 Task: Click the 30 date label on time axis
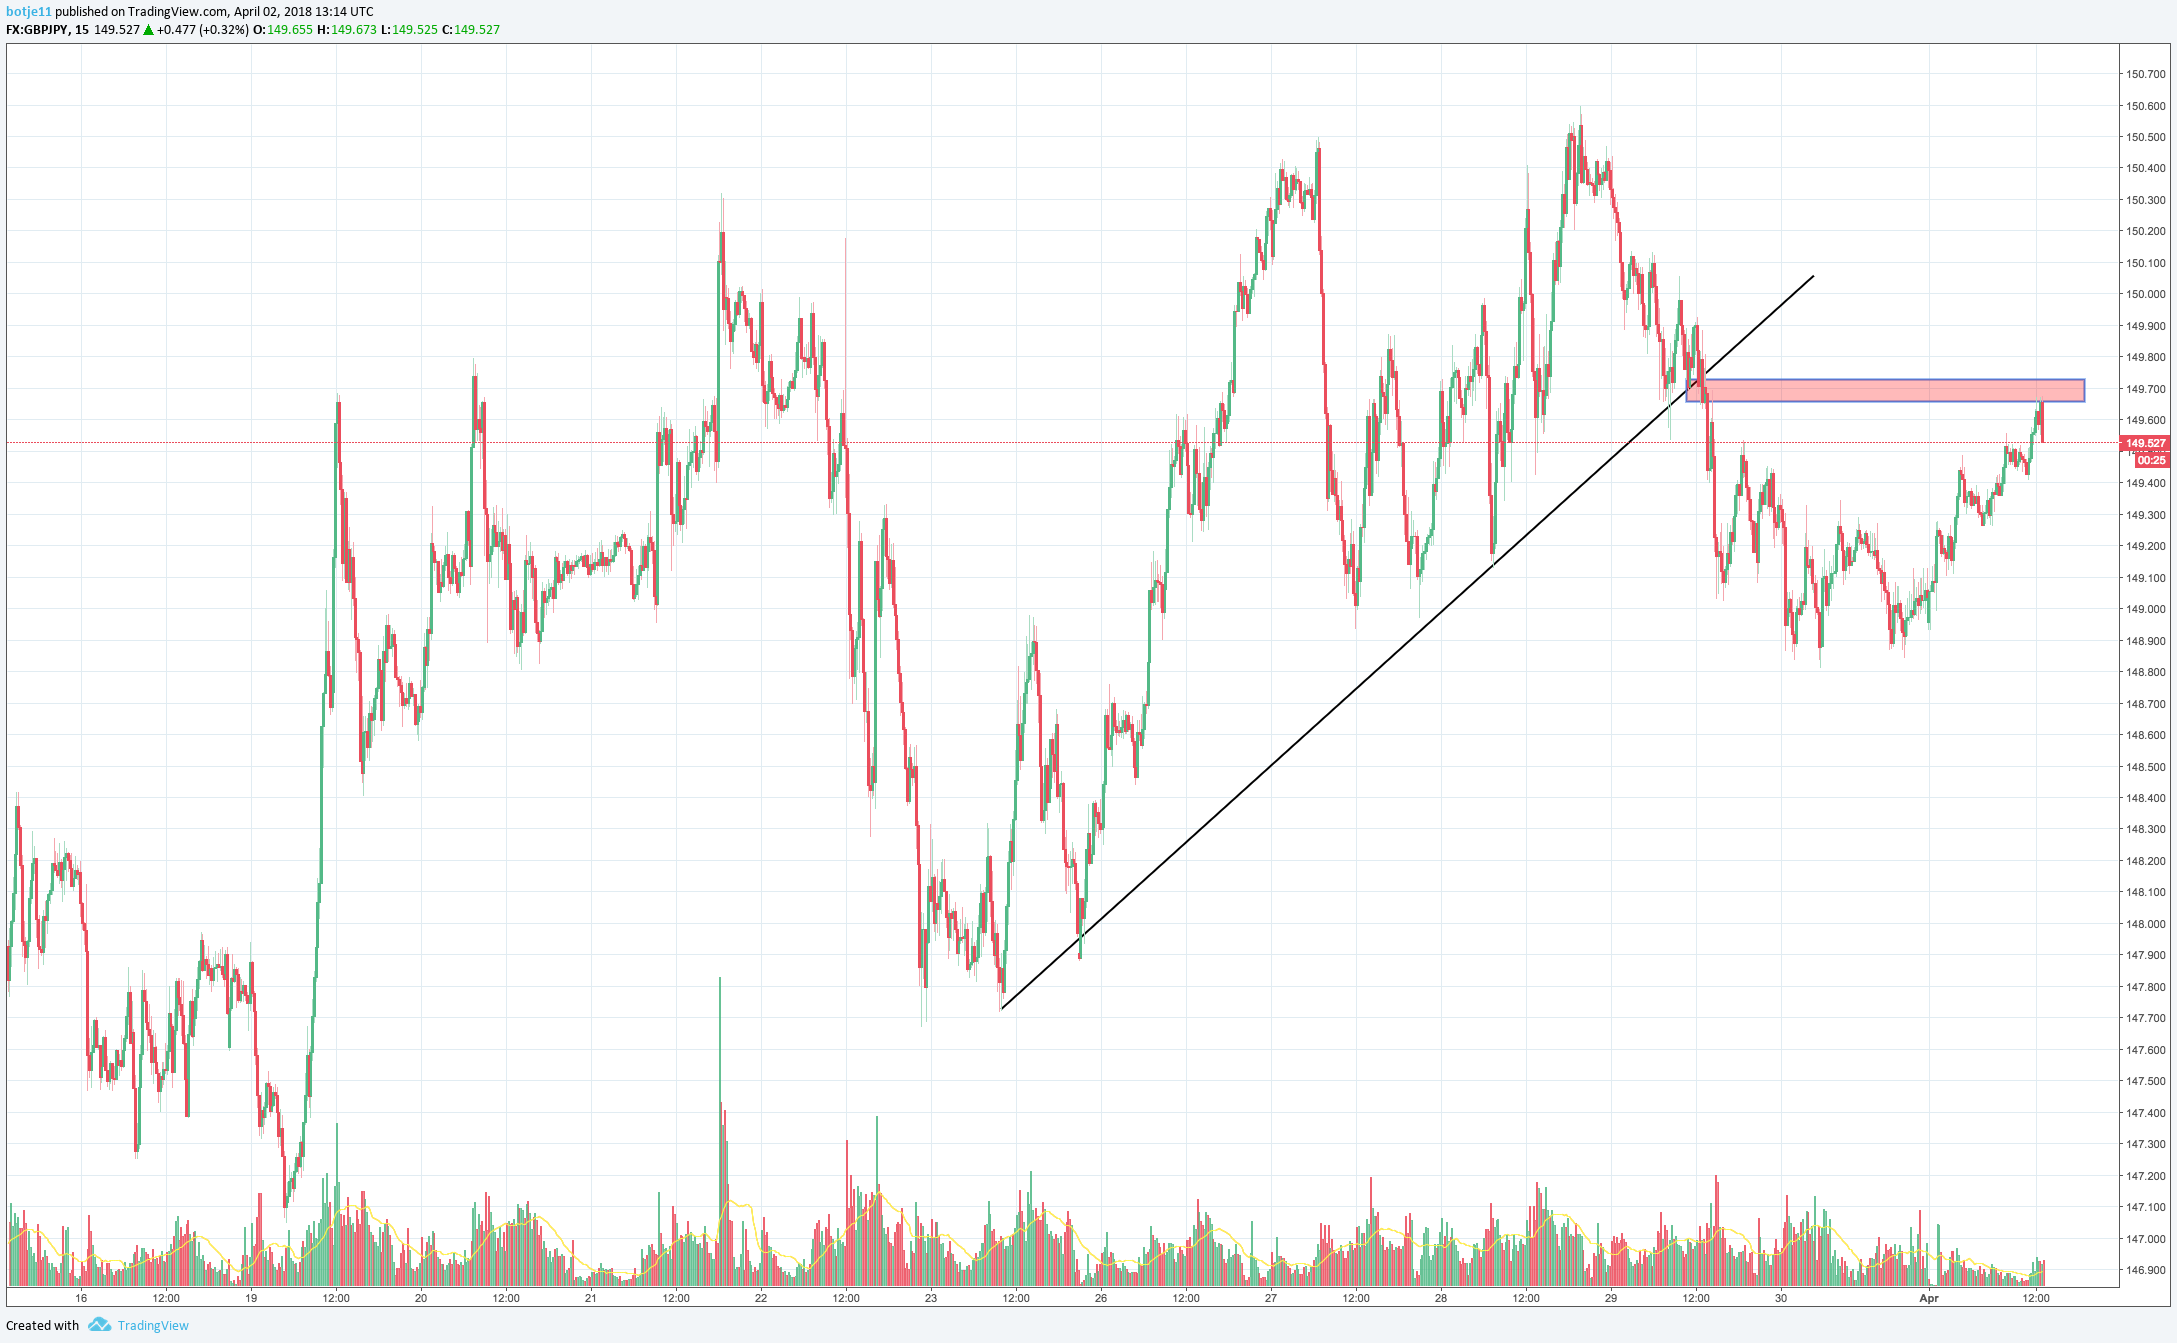(1781, 1298)
